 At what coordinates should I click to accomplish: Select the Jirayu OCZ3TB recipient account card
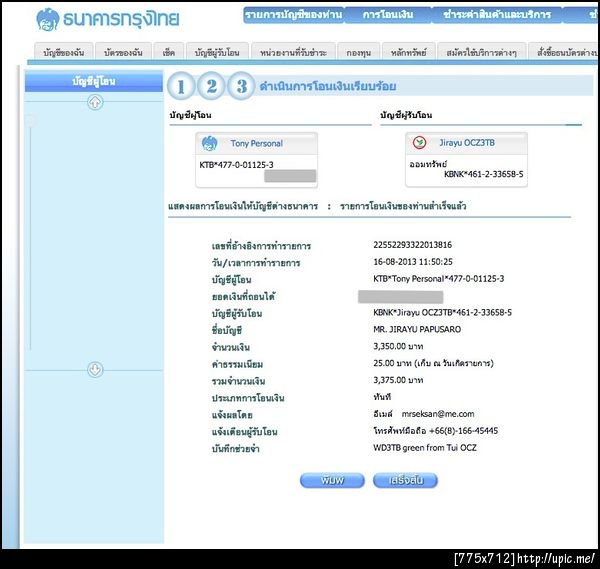[466, 160]
